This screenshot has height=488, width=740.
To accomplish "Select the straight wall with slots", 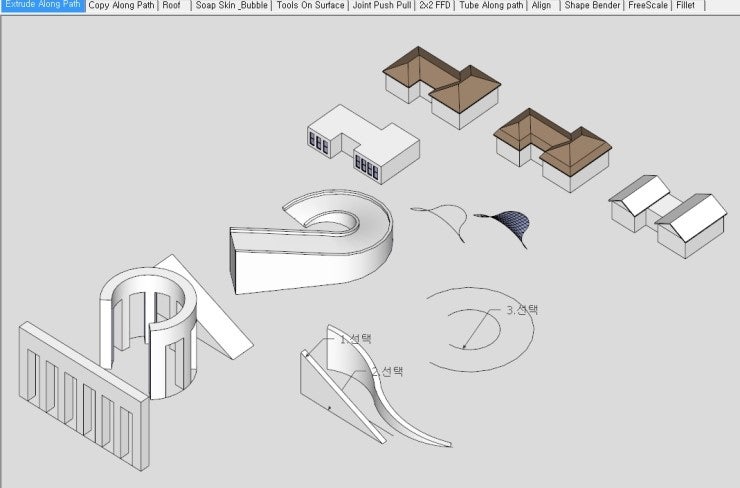I will [x=84, y=396].
